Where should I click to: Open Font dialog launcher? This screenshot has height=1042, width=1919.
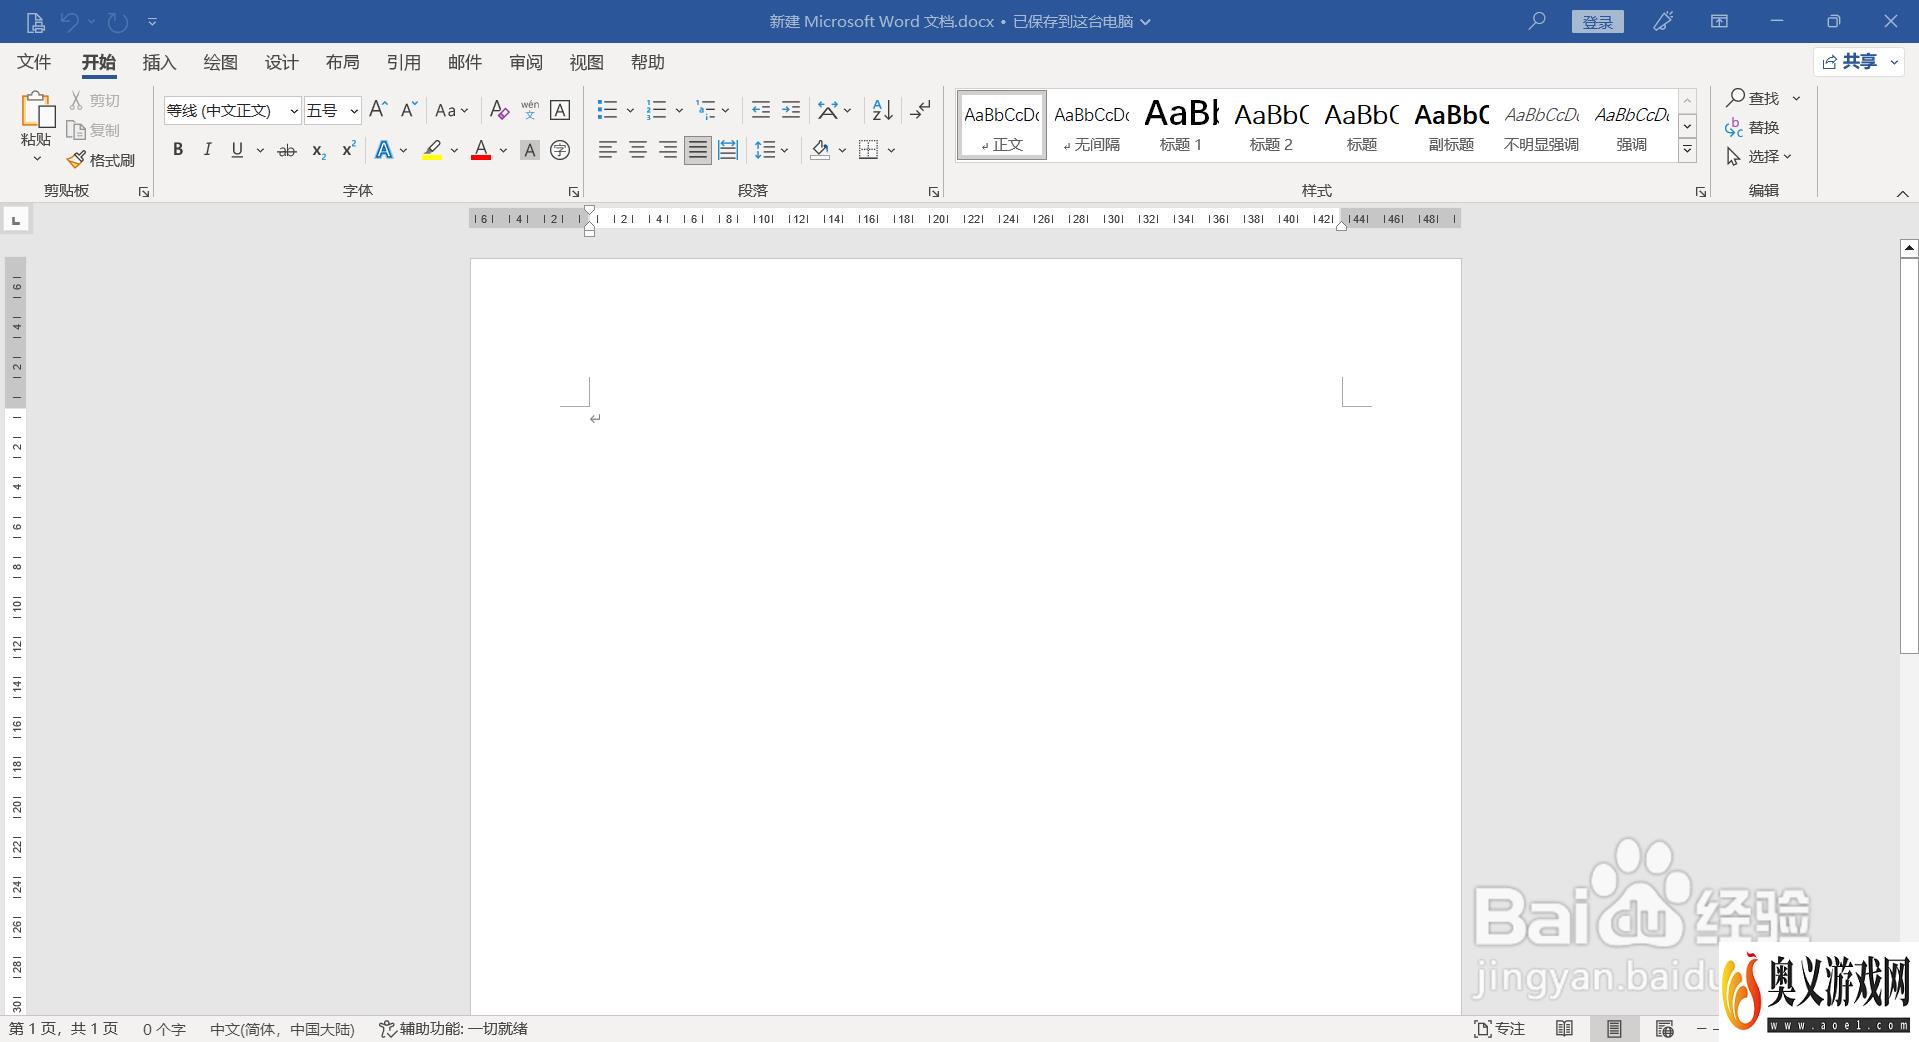pyautogui.click(x=574, y=192)
